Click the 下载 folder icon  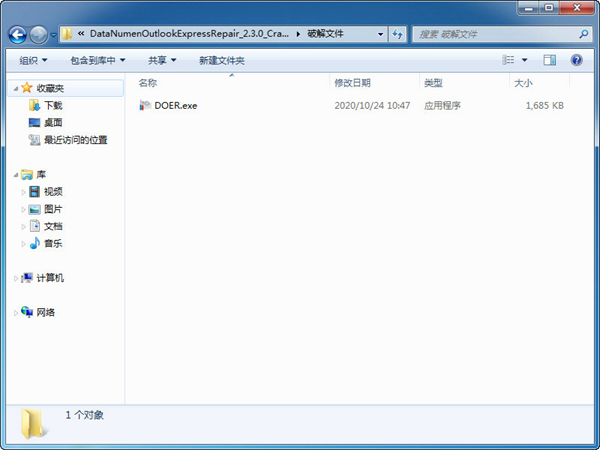34,105
